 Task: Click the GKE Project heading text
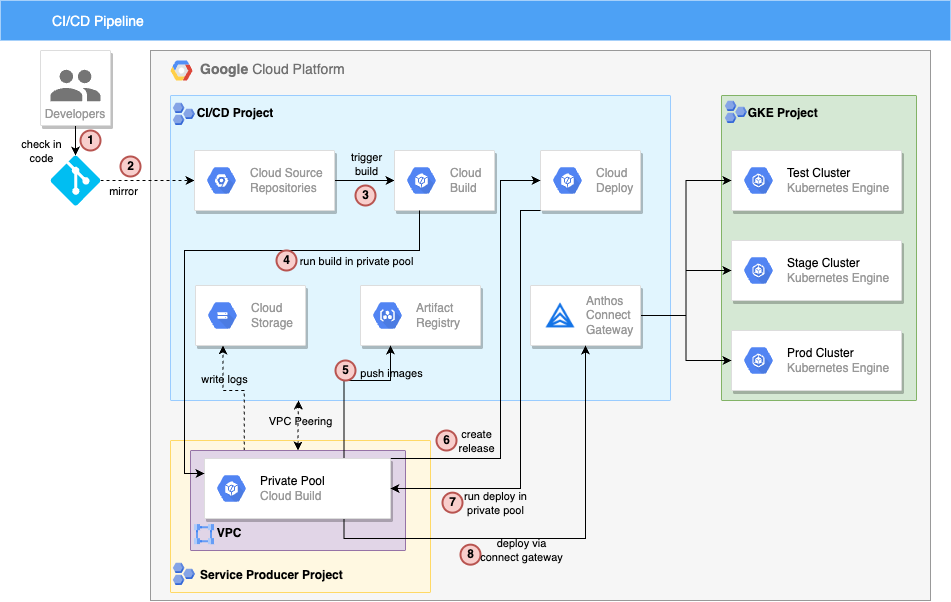point(782,113)
